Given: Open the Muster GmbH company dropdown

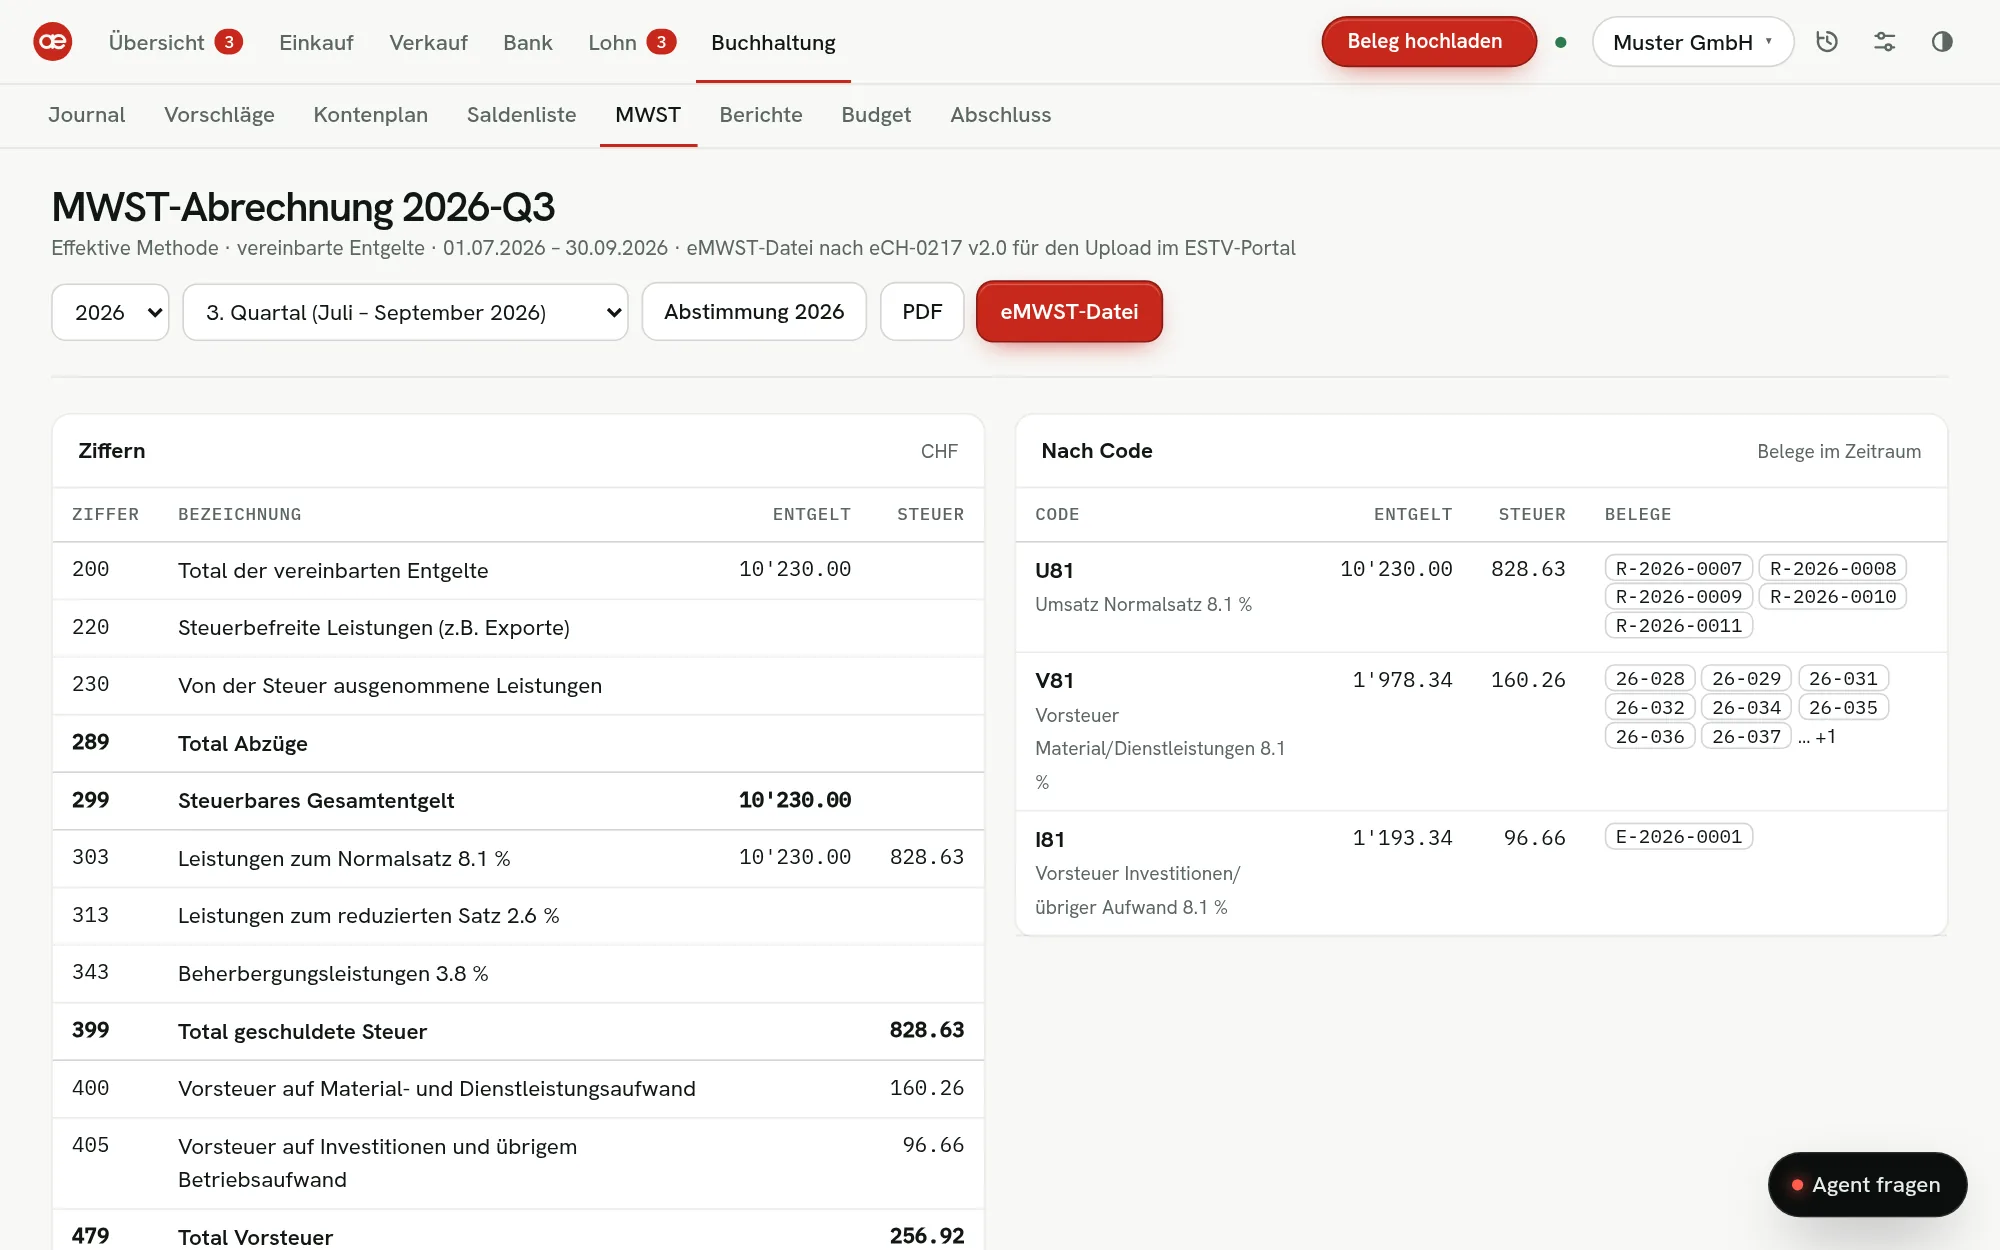Looking at the screenshot, I should [1693, 42].
